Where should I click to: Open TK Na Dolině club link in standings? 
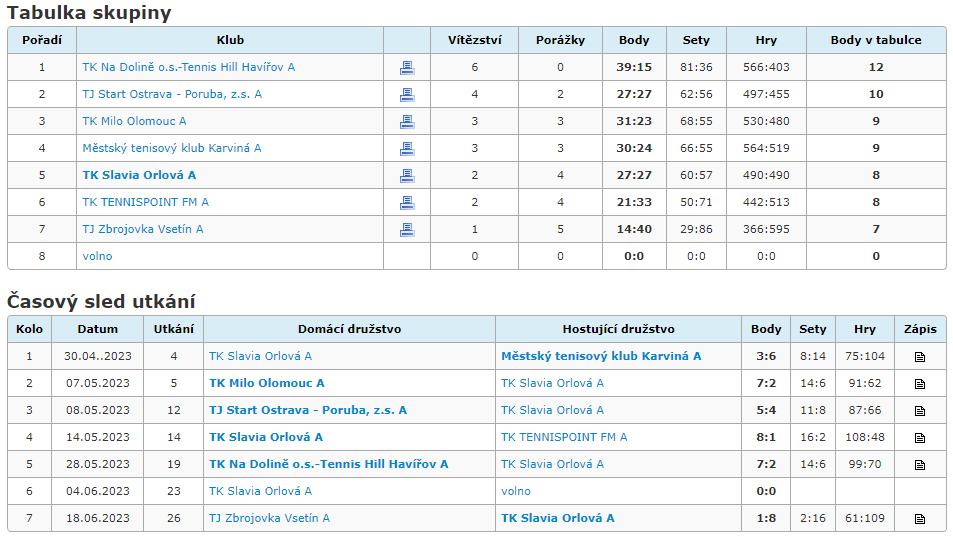click(x=188, y=67)
